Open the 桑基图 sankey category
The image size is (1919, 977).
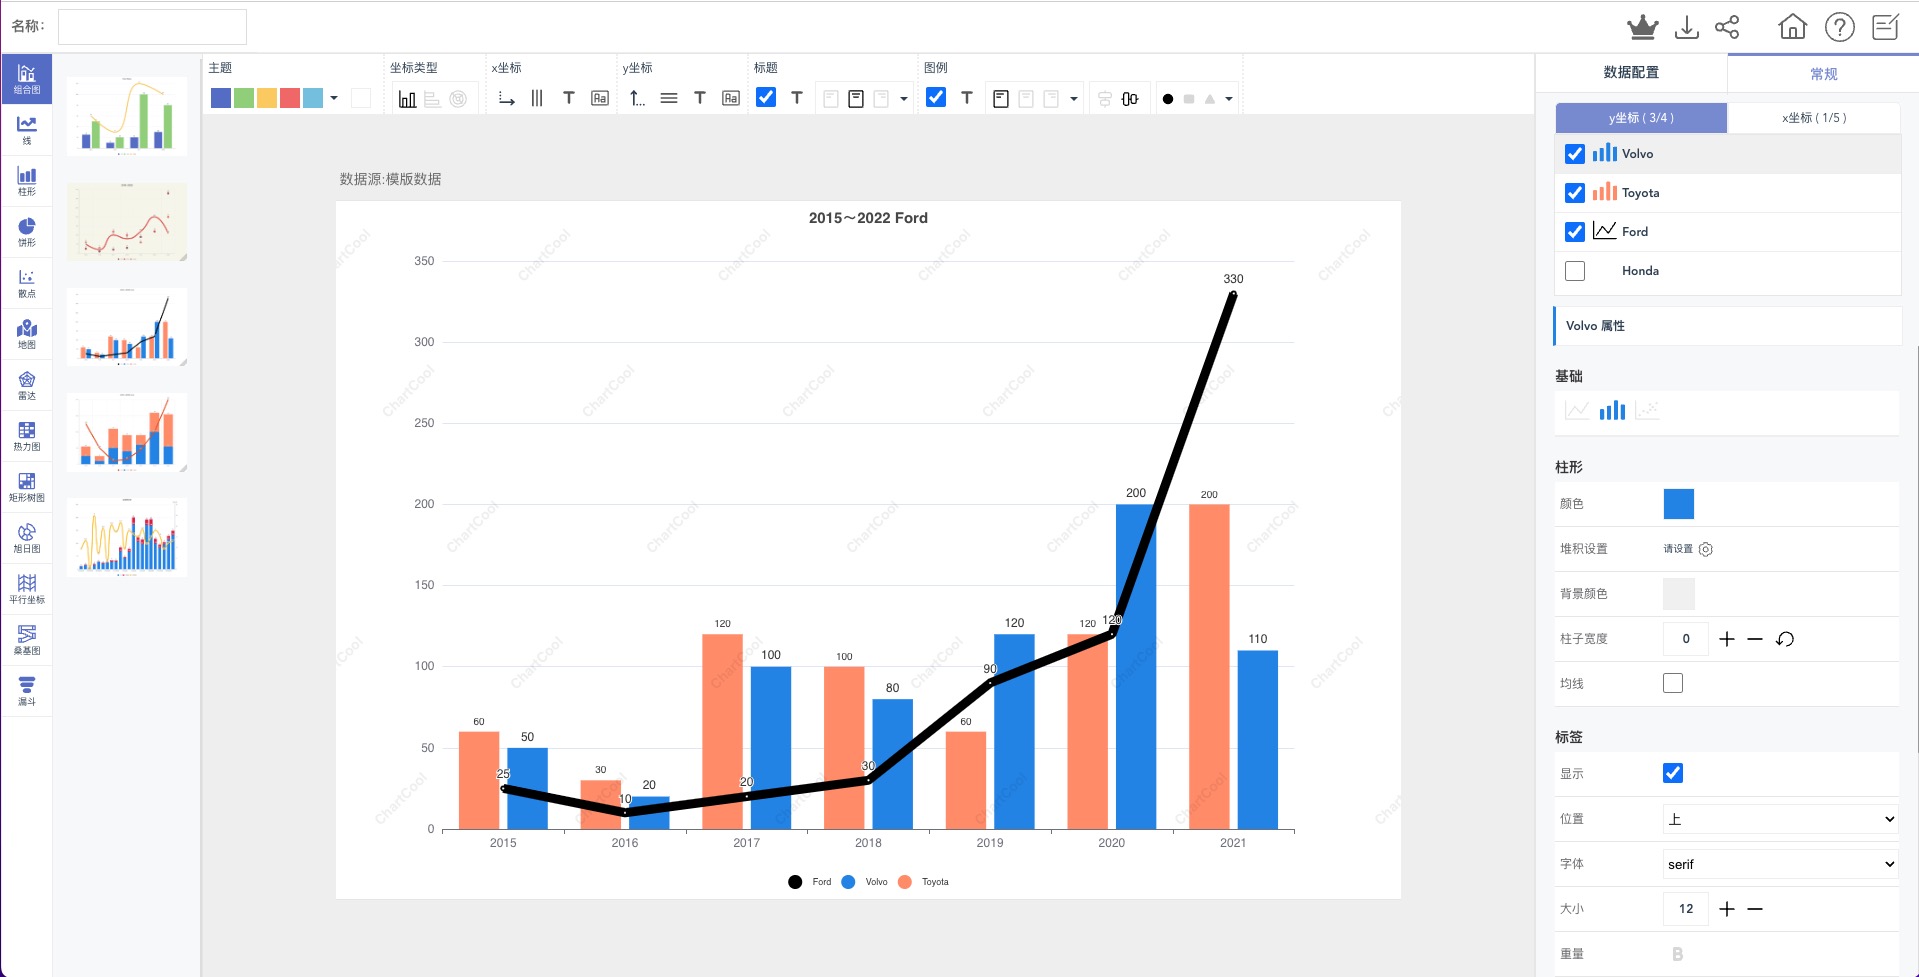coord(27,640)
